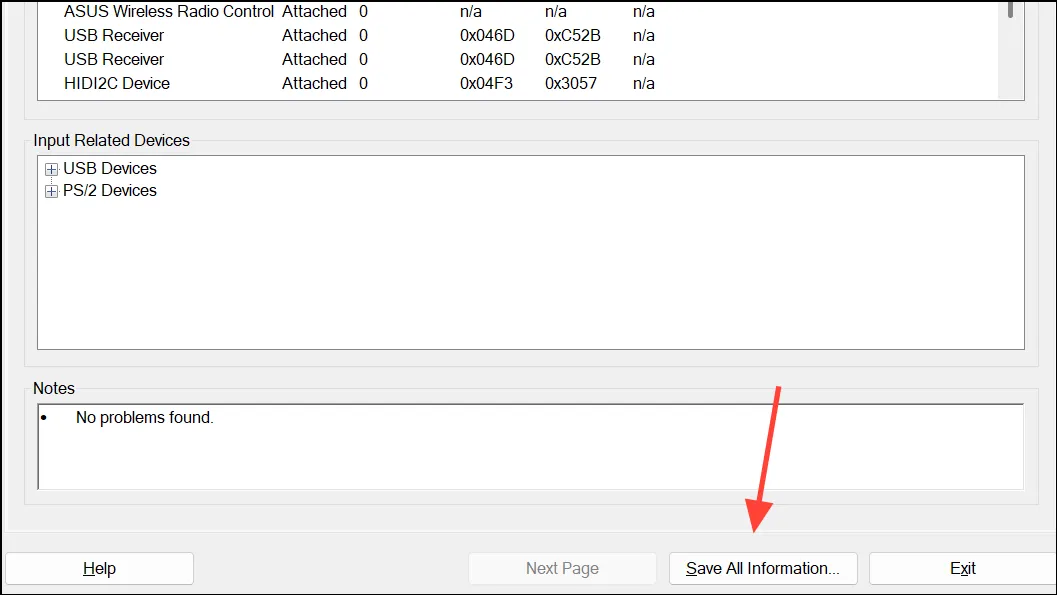Expand the PS/2 Devices node with plus icon
The image size is (1057, 595).
pyautogui.click(x=51, y=191)
